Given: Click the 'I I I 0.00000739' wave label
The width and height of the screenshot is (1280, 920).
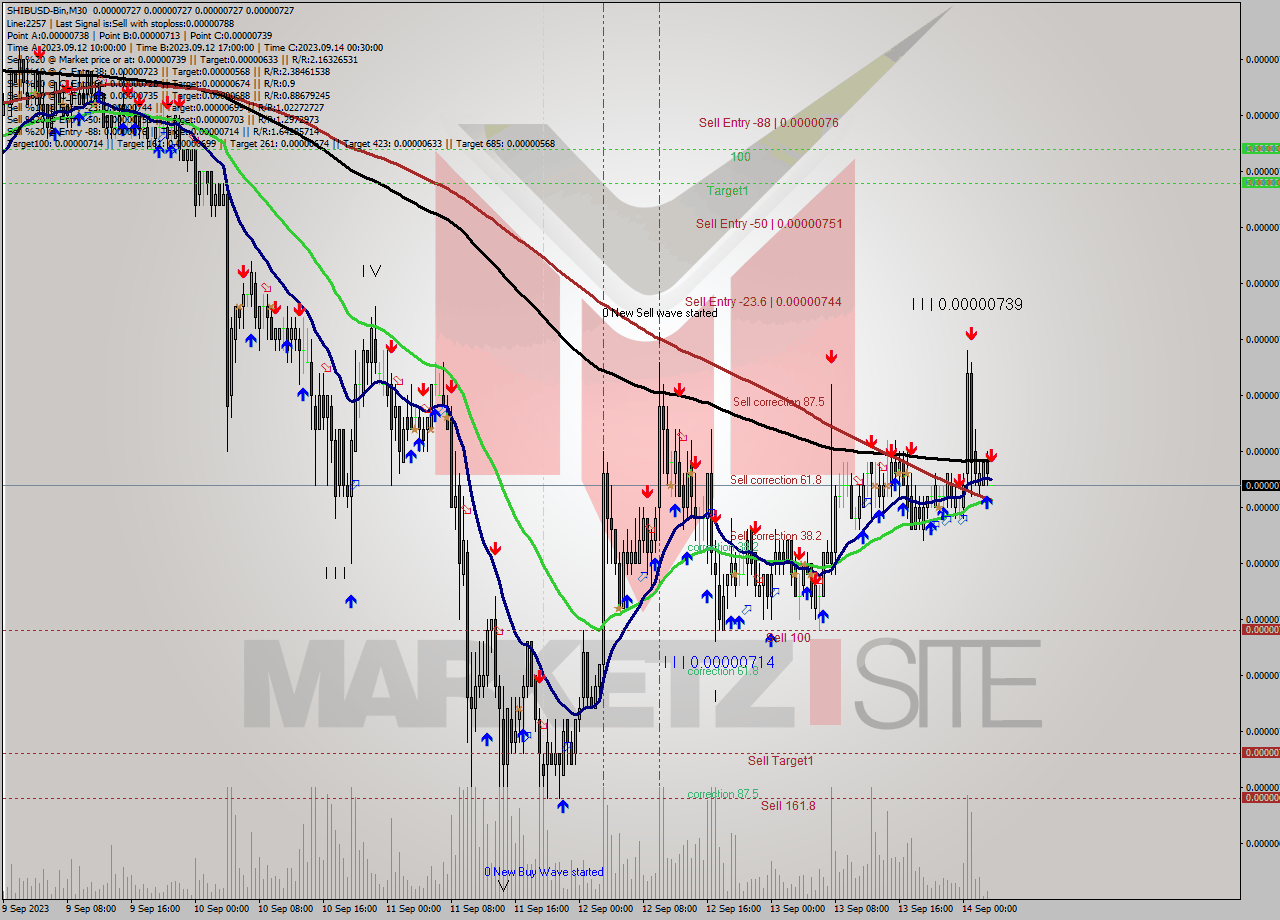Looking at the screenshot, I should (967, 304).
